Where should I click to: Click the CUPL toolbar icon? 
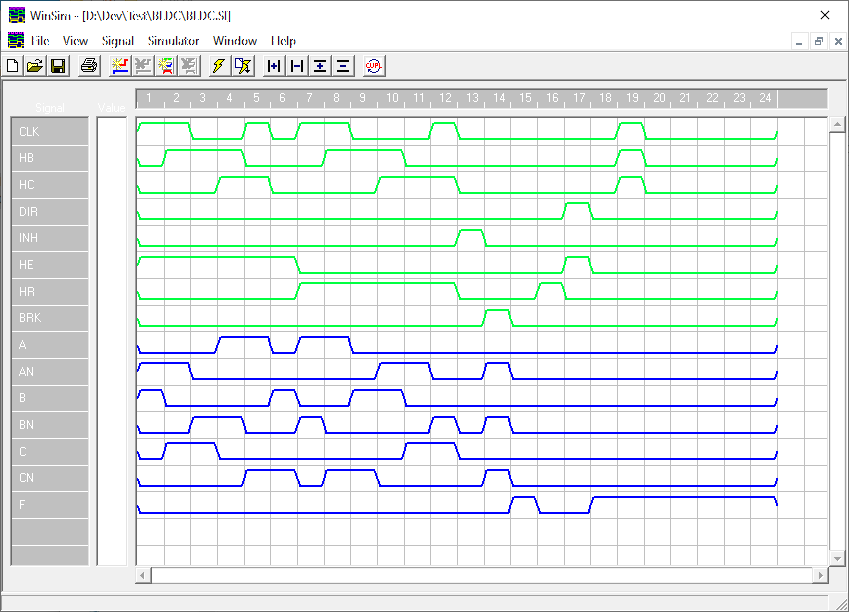[x=373, y=66]
